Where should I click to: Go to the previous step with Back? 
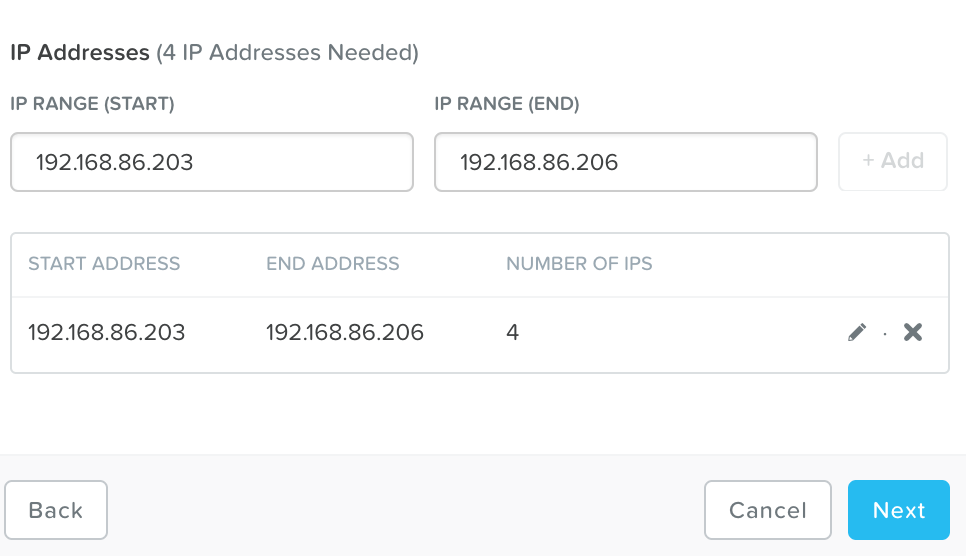(x=56, y=510)
